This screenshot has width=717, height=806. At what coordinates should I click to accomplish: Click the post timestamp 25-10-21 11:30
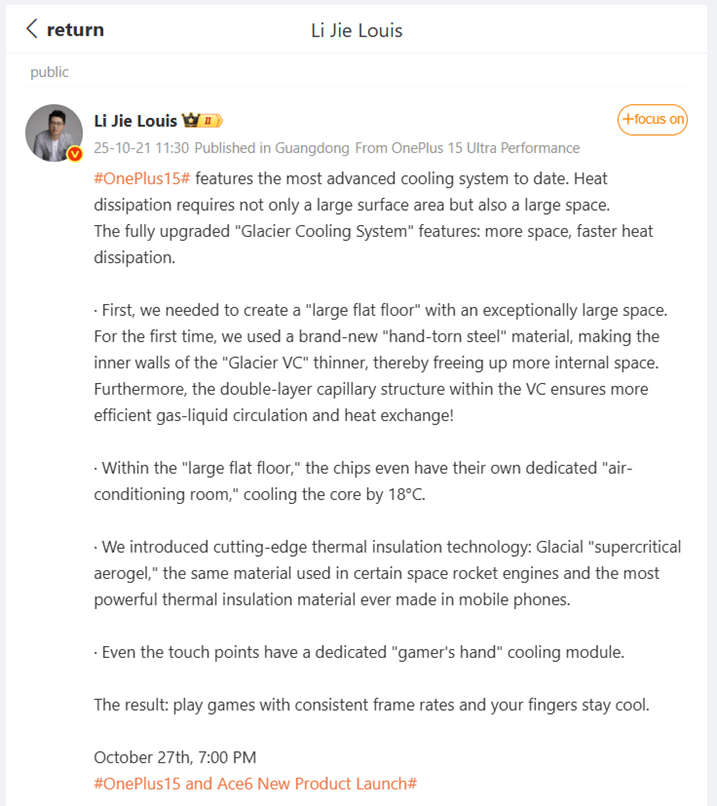coord(141,148)
